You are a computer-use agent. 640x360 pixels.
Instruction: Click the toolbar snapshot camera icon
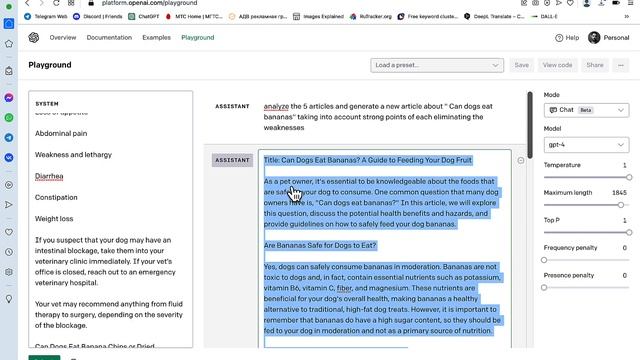coord(535,3)
